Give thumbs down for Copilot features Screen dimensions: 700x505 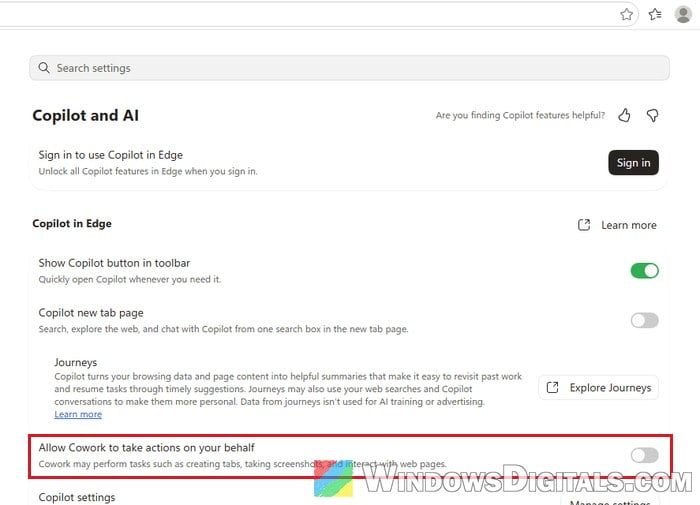(x=652, y=116)
